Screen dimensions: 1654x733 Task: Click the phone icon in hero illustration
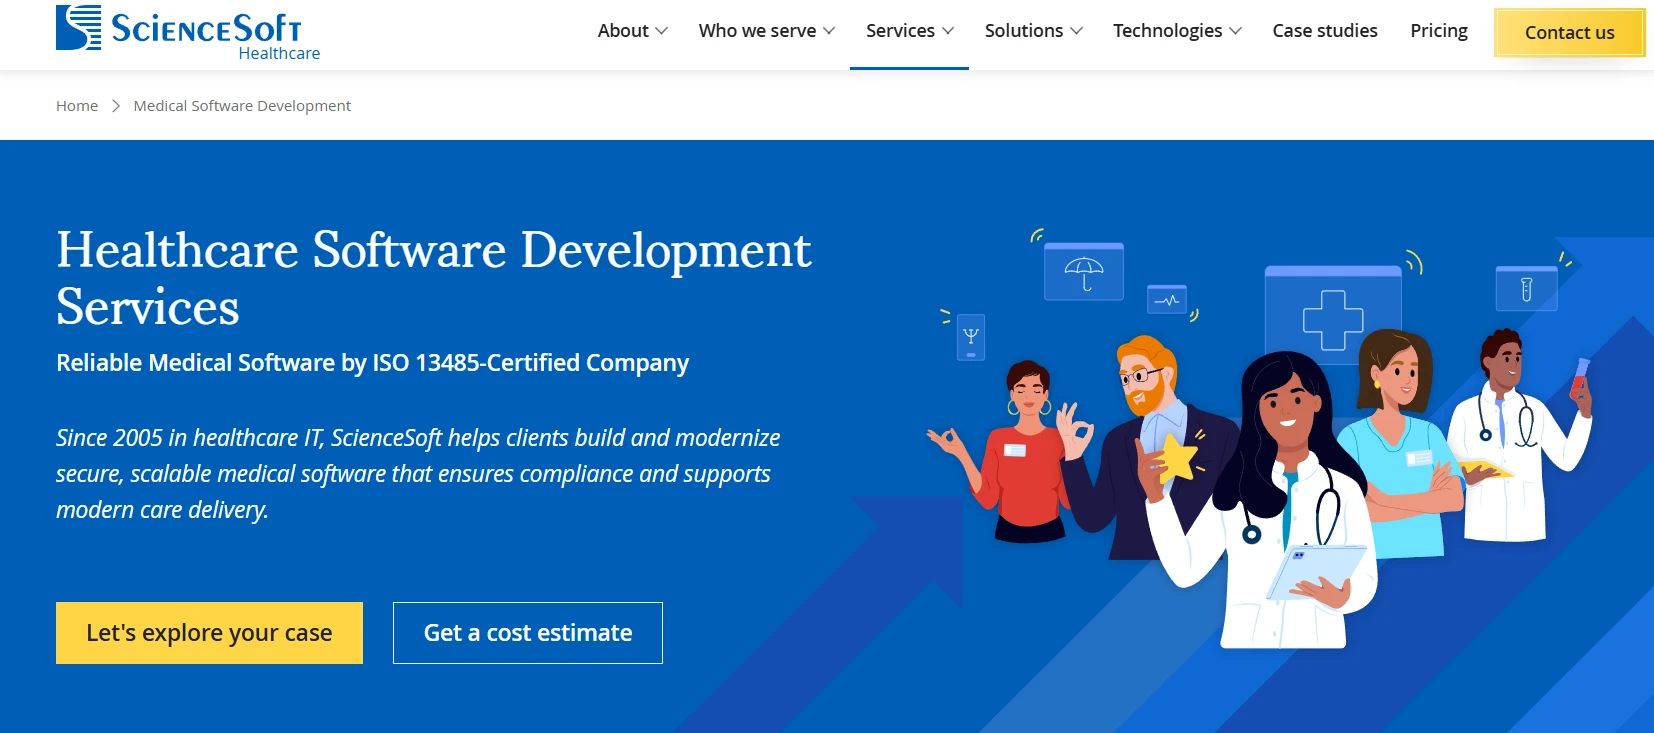[x=971, y=337]
